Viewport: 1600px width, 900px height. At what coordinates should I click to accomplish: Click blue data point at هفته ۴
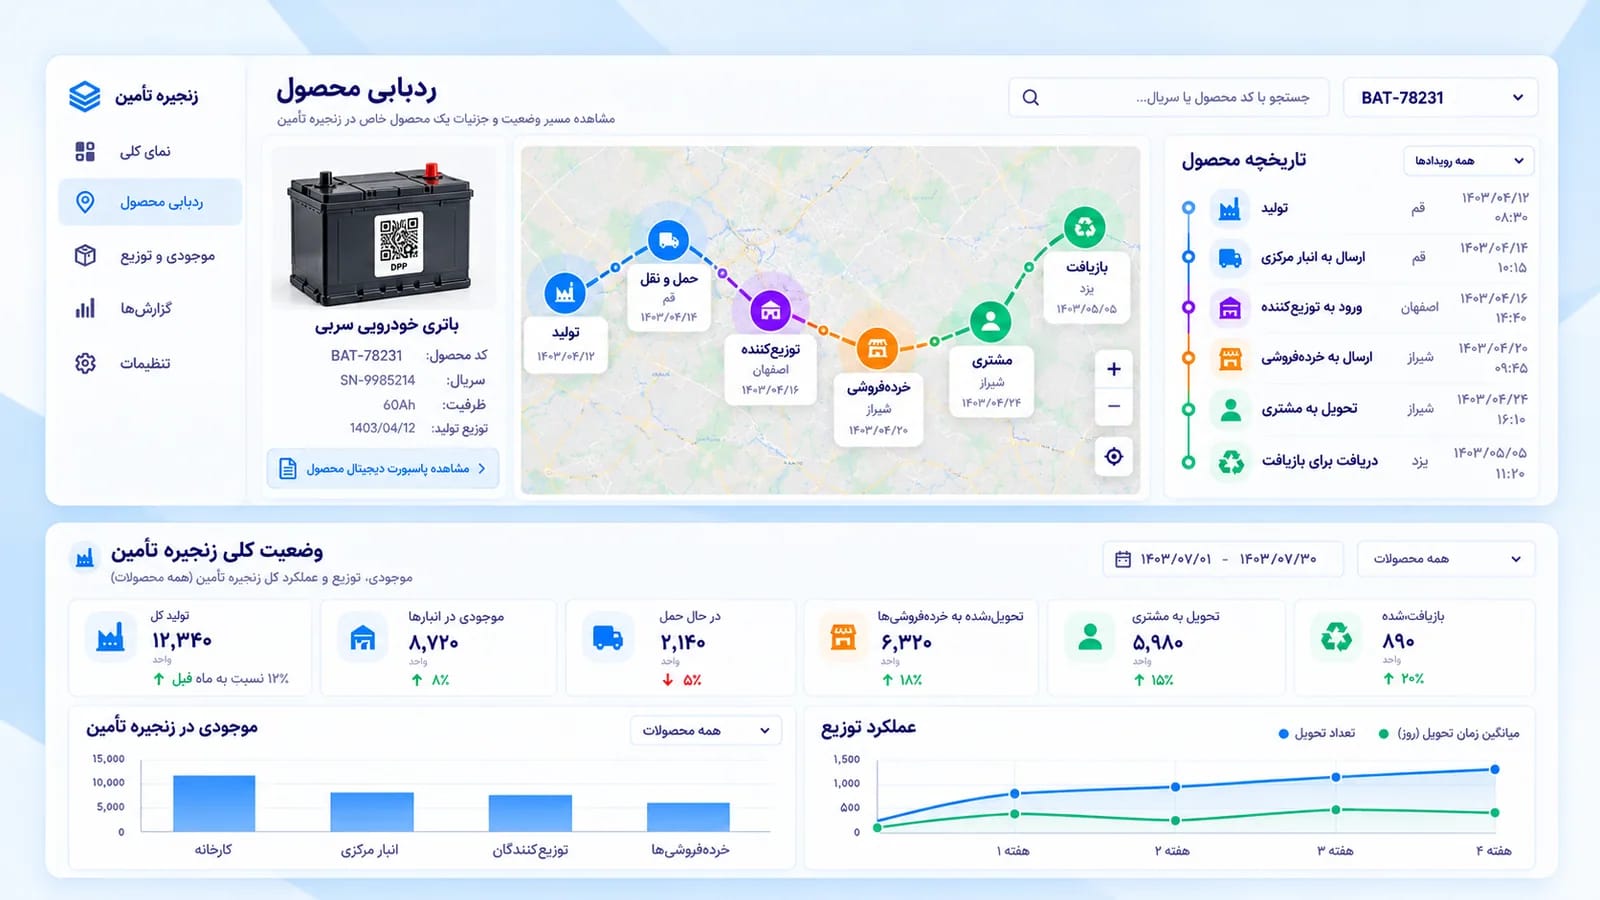pyautogui.click(x=1495, y=769)
